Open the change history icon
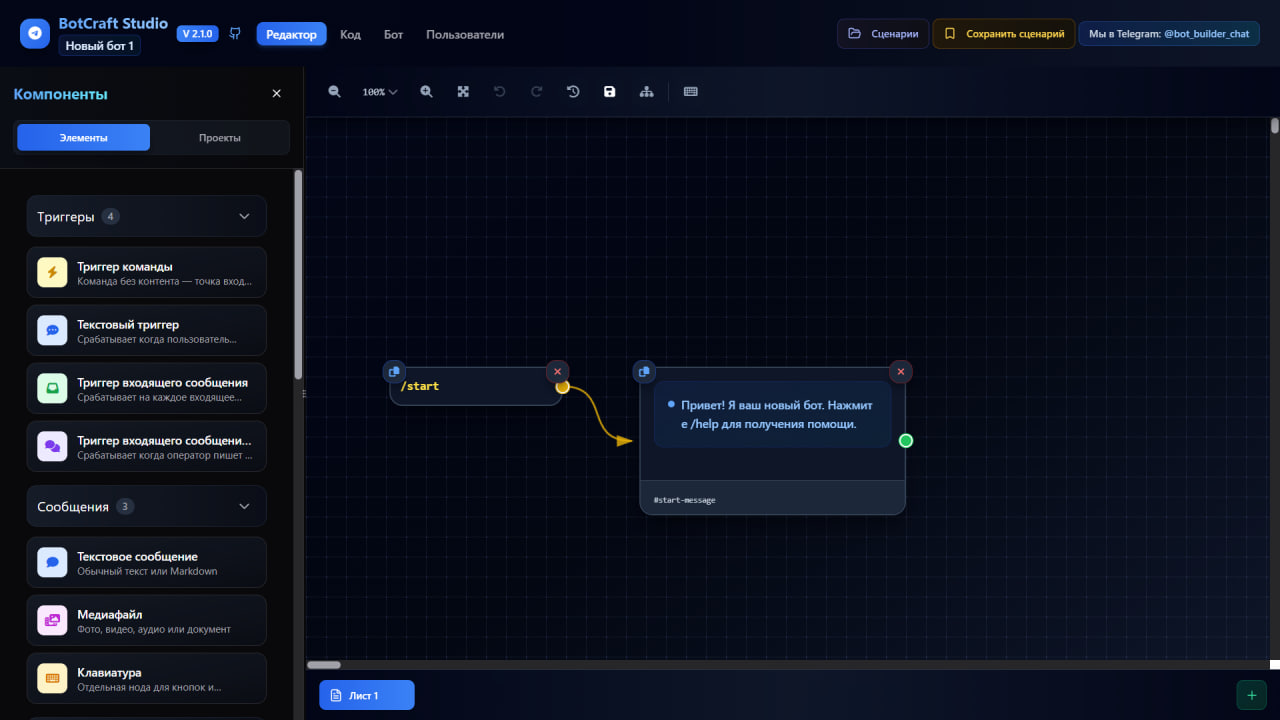The height and width of the screenshot is (720, 1280). tap(573, 91)
